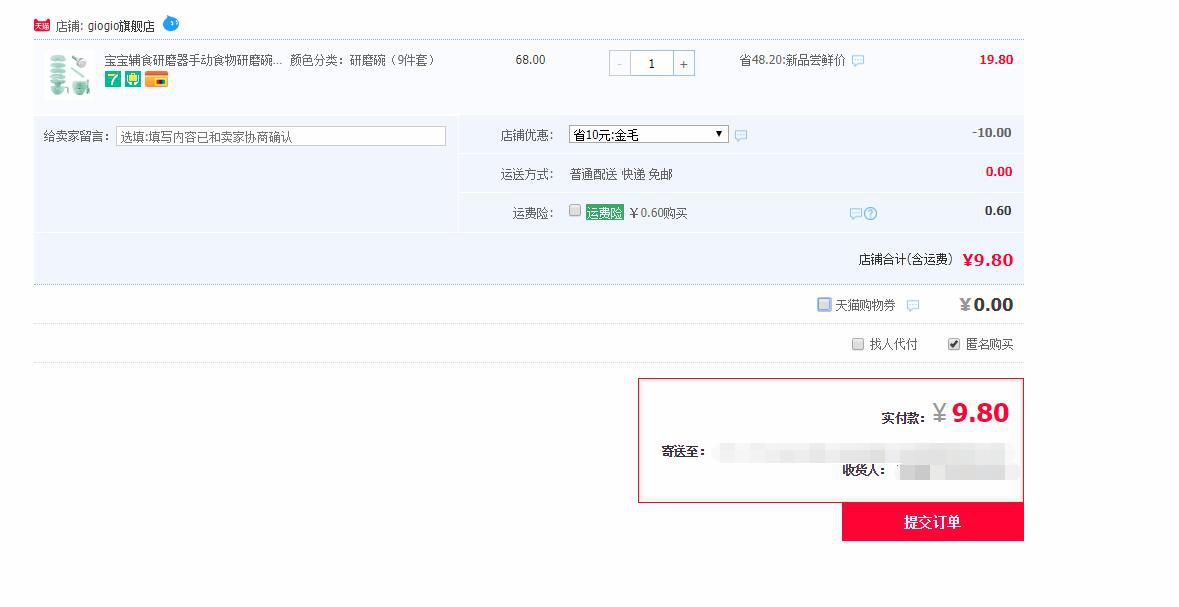Click the comment bubble next to store discount dropdown
Viewport: 1179px width, 607px height.
pyautogui.click(x=741, y=135)
